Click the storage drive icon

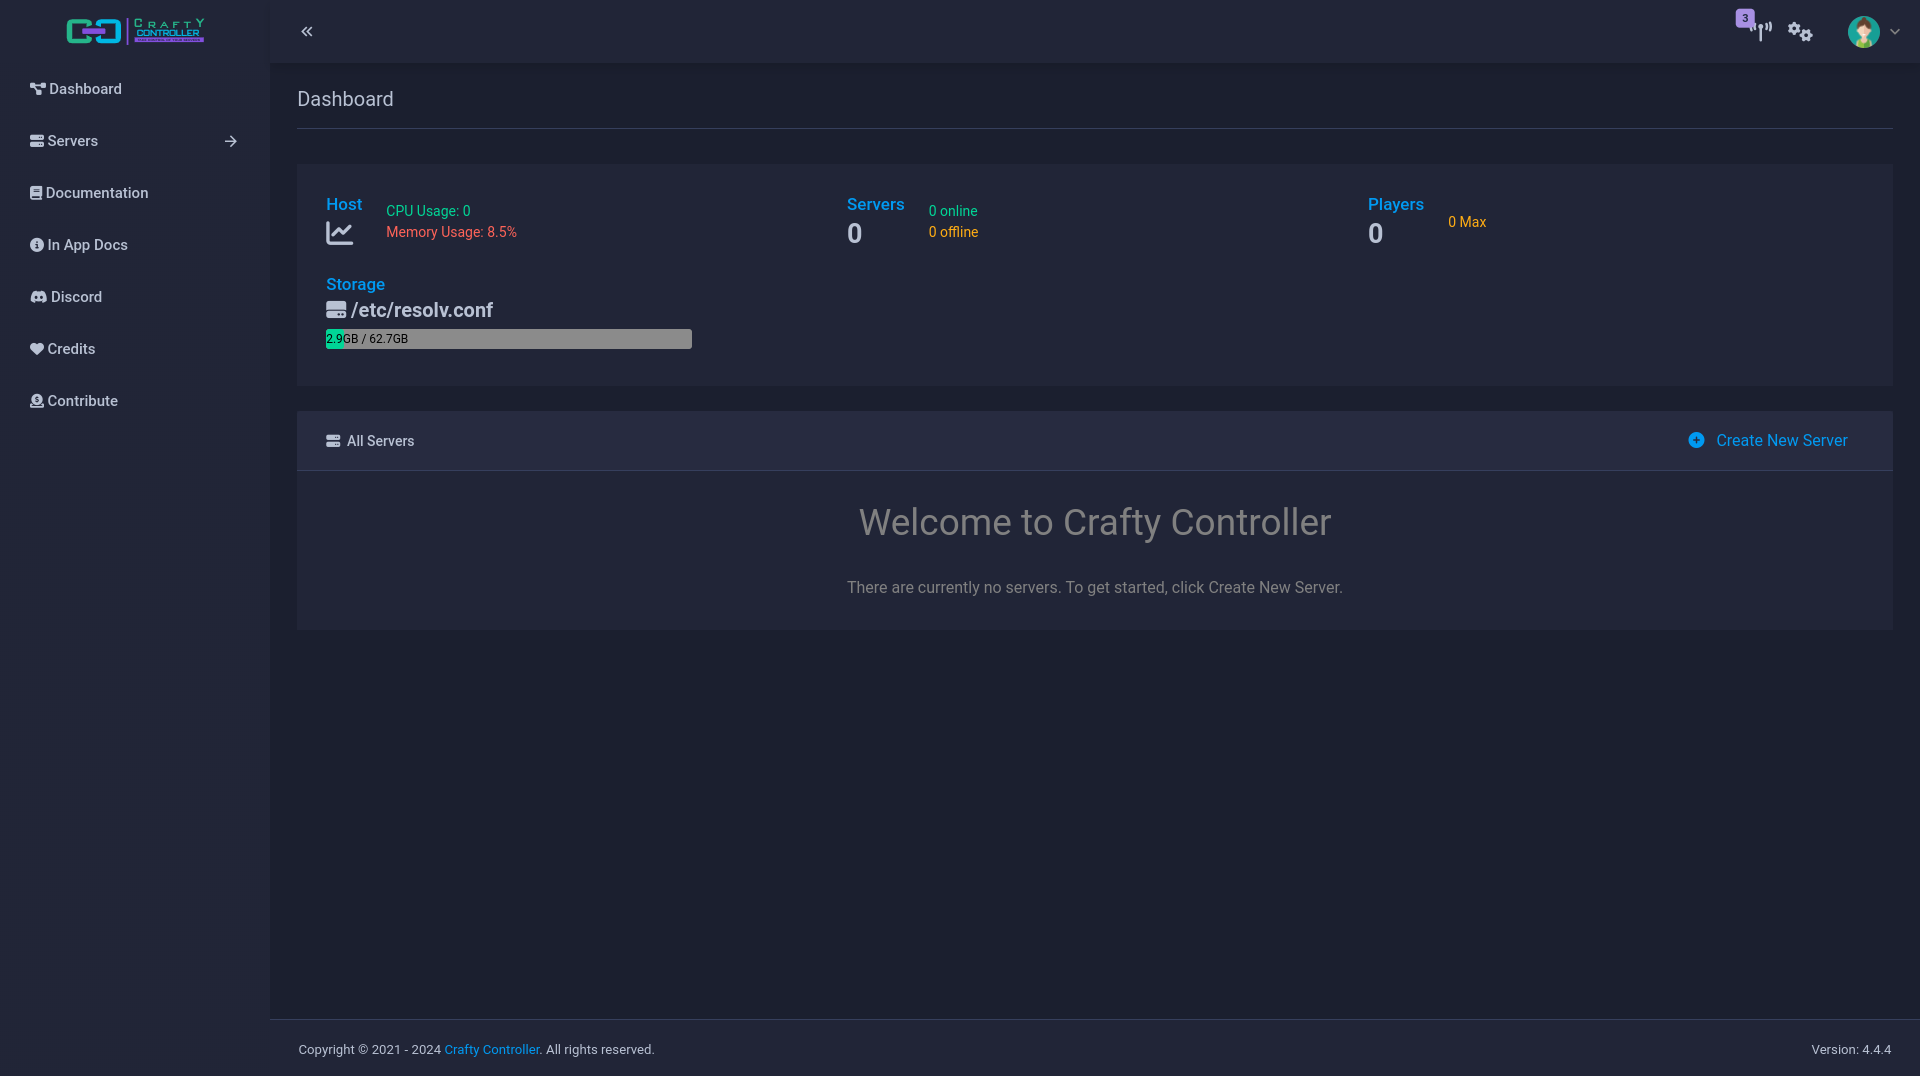coord(336,310)
